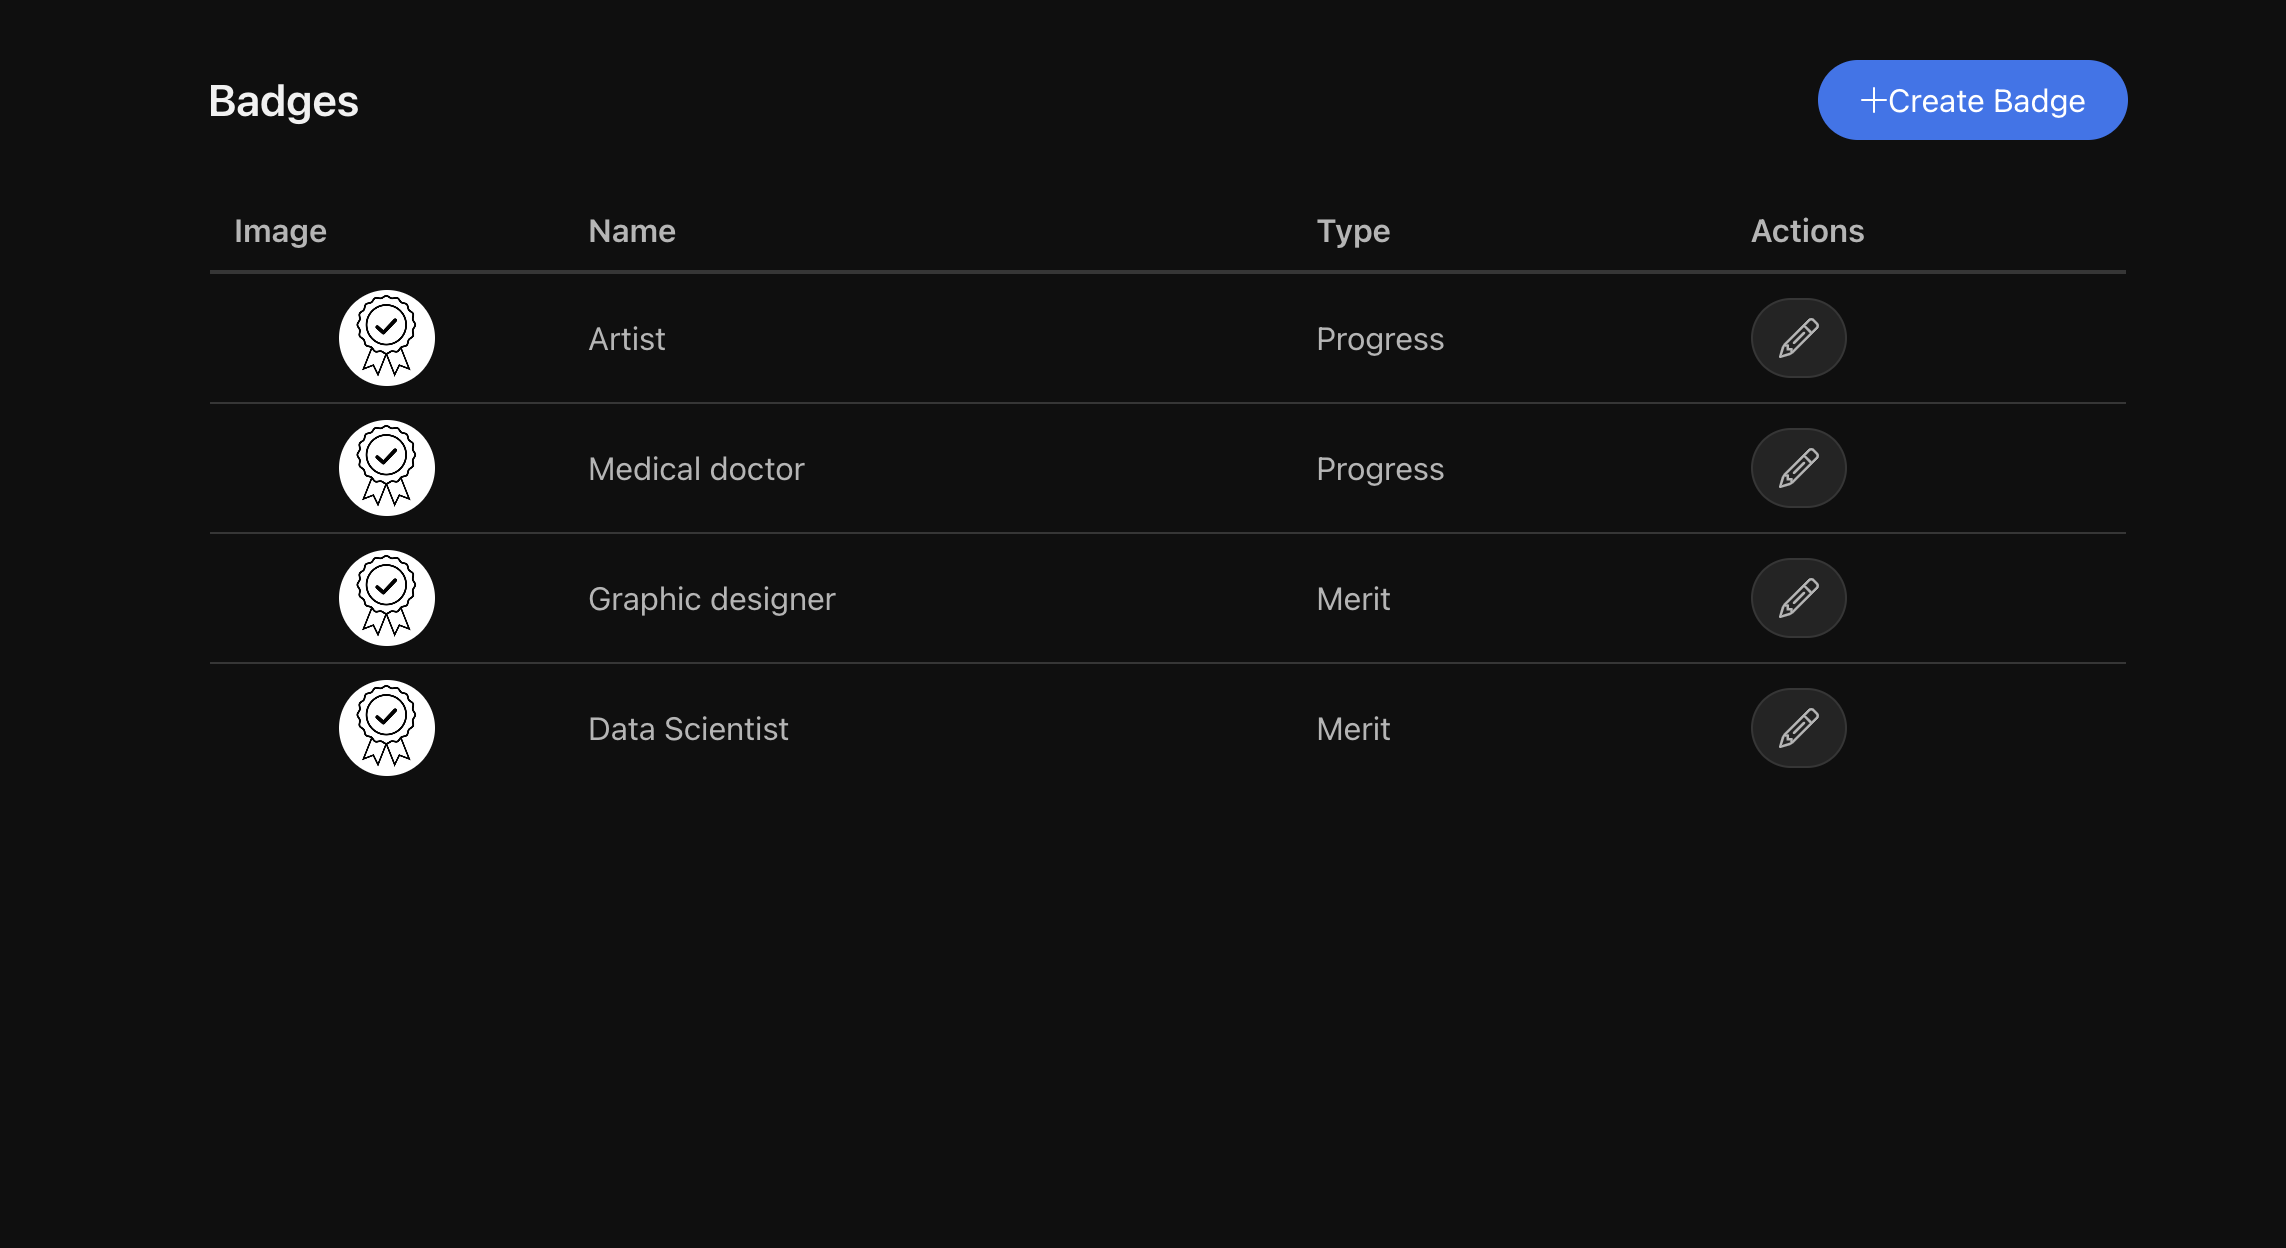Image resolution: width=2286 pixels, height=1248 pixels.
Task: Click Merit type in Data Scientist row
Action: (1352, 729)
